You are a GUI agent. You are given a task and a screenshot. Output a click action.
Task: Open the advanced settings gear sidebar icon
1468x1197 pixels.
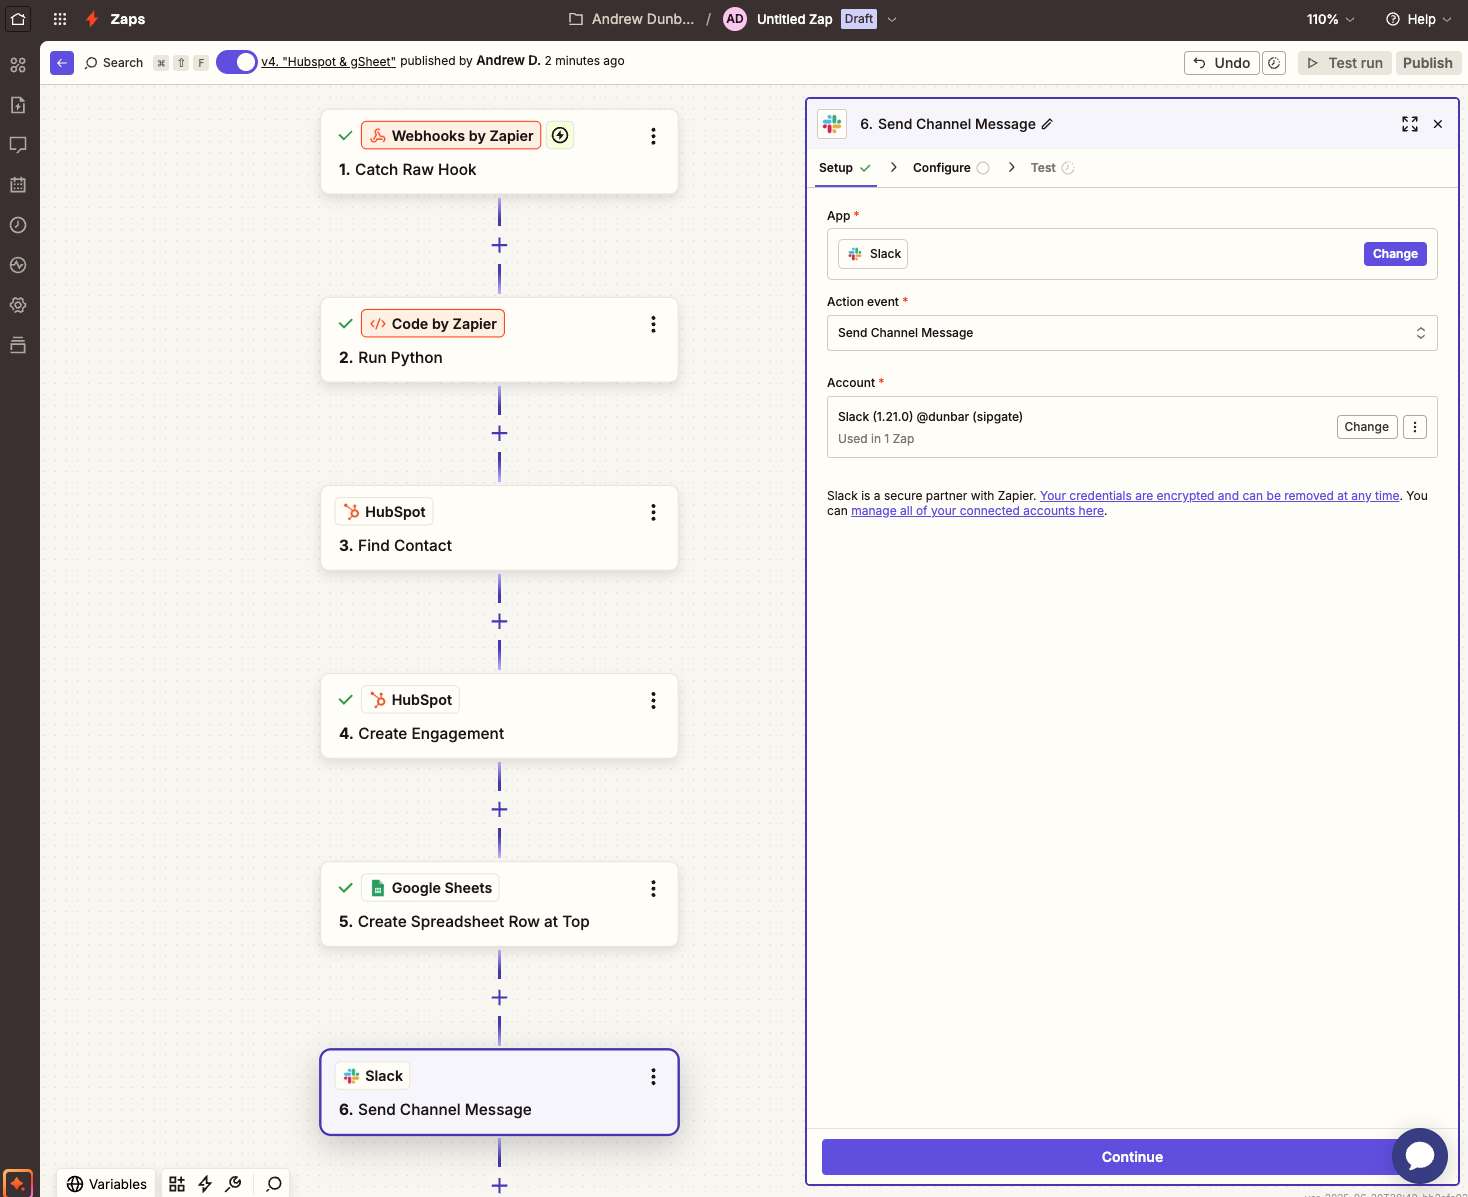point(18,305)
